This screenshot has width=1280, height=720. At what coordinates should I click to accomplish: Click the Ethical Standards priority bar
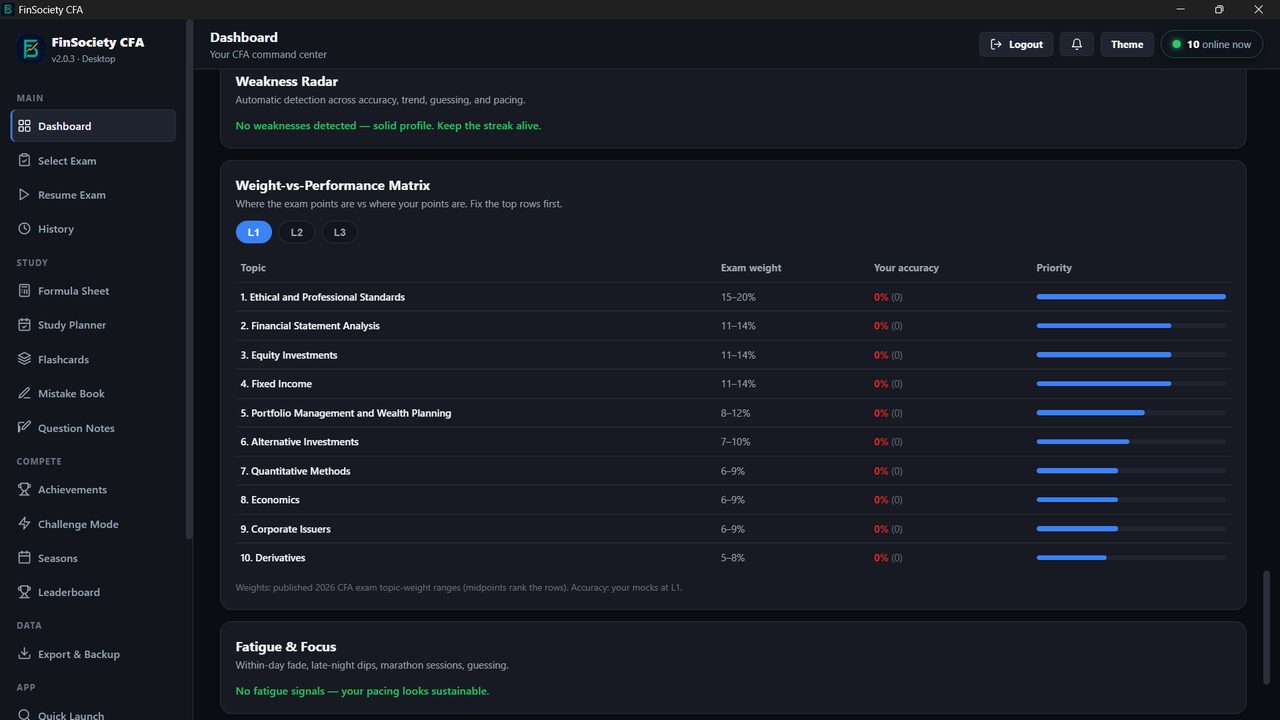[x=1131, y=297]
